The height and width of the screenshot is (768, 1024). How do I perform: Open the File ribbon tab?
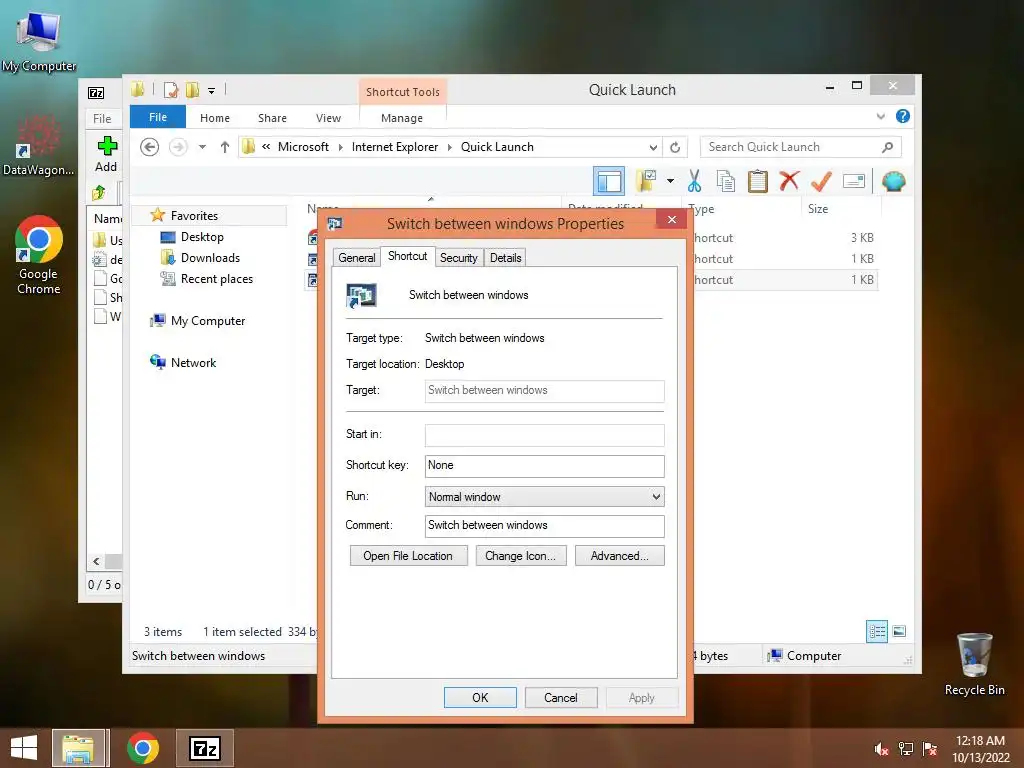pos(158,117)
